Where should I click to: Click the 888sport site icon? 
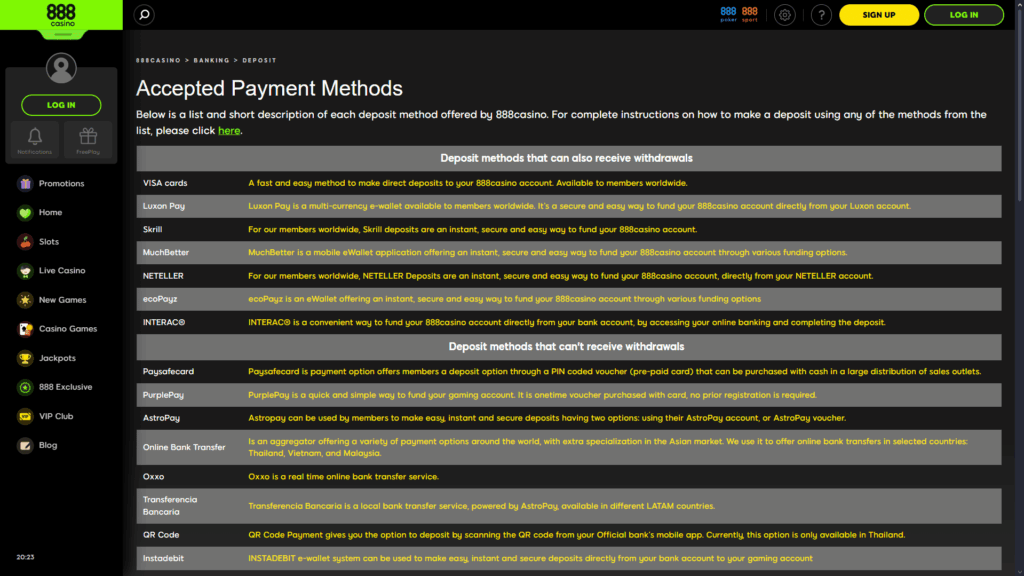(x=748, y=14)
